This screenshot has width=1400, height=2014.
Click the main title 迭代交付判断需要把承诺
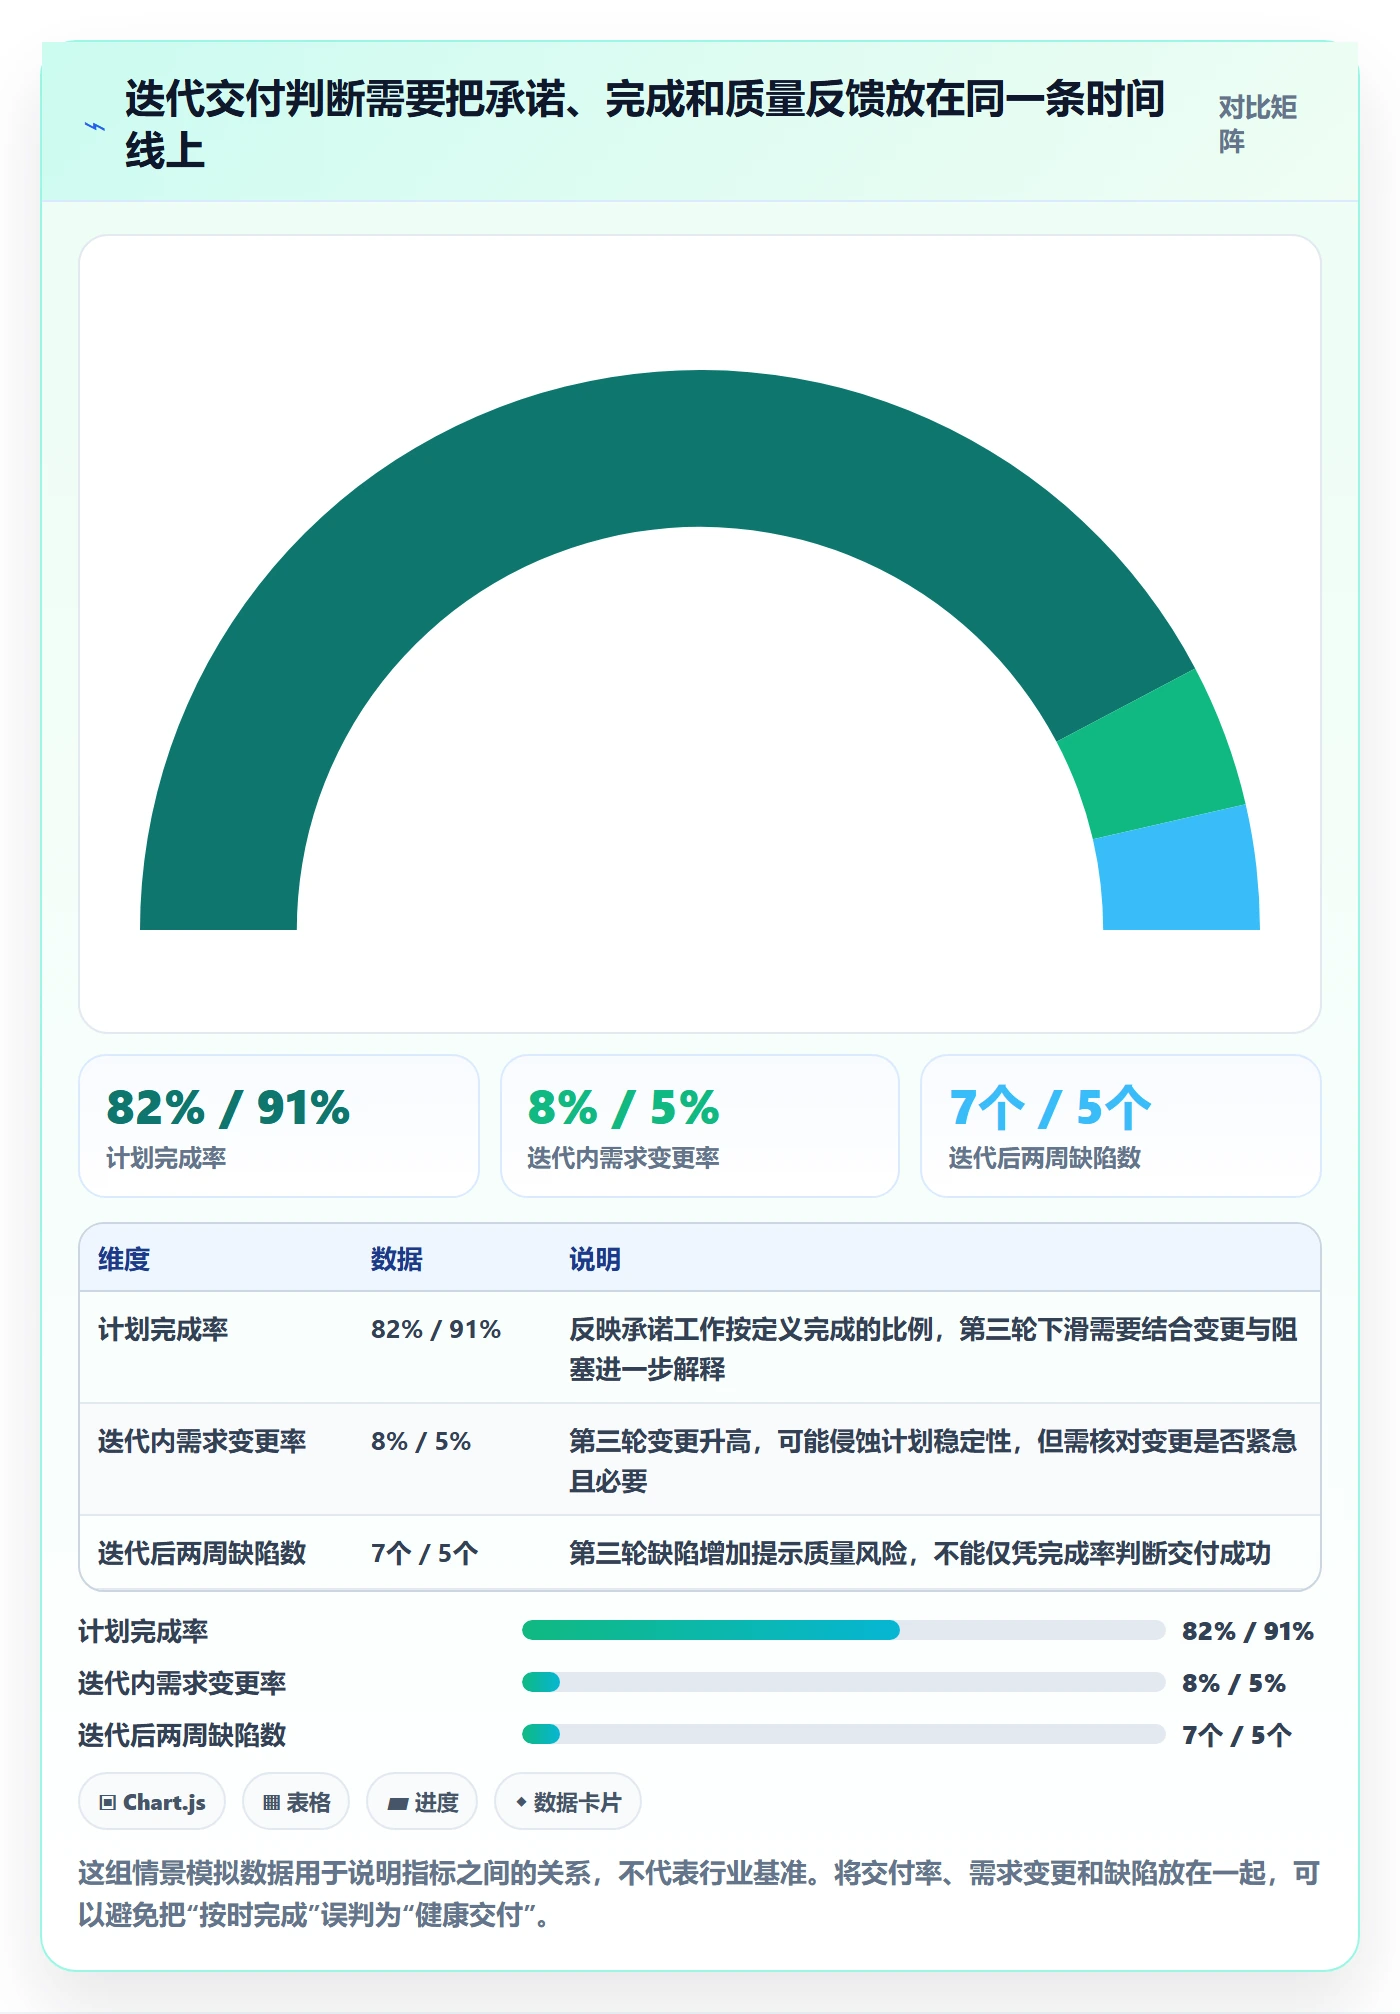[x=645, y=125]
